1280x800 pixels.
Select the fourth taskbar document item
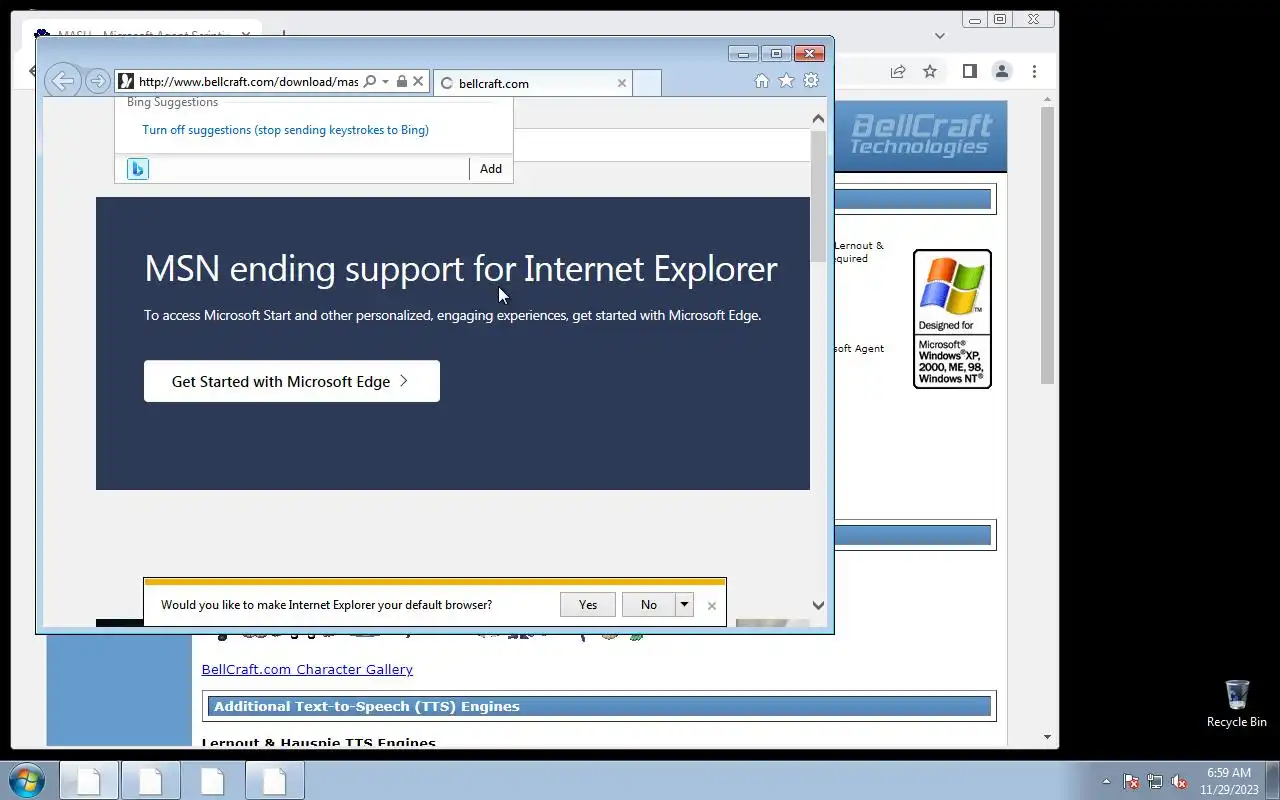point(275,781)
